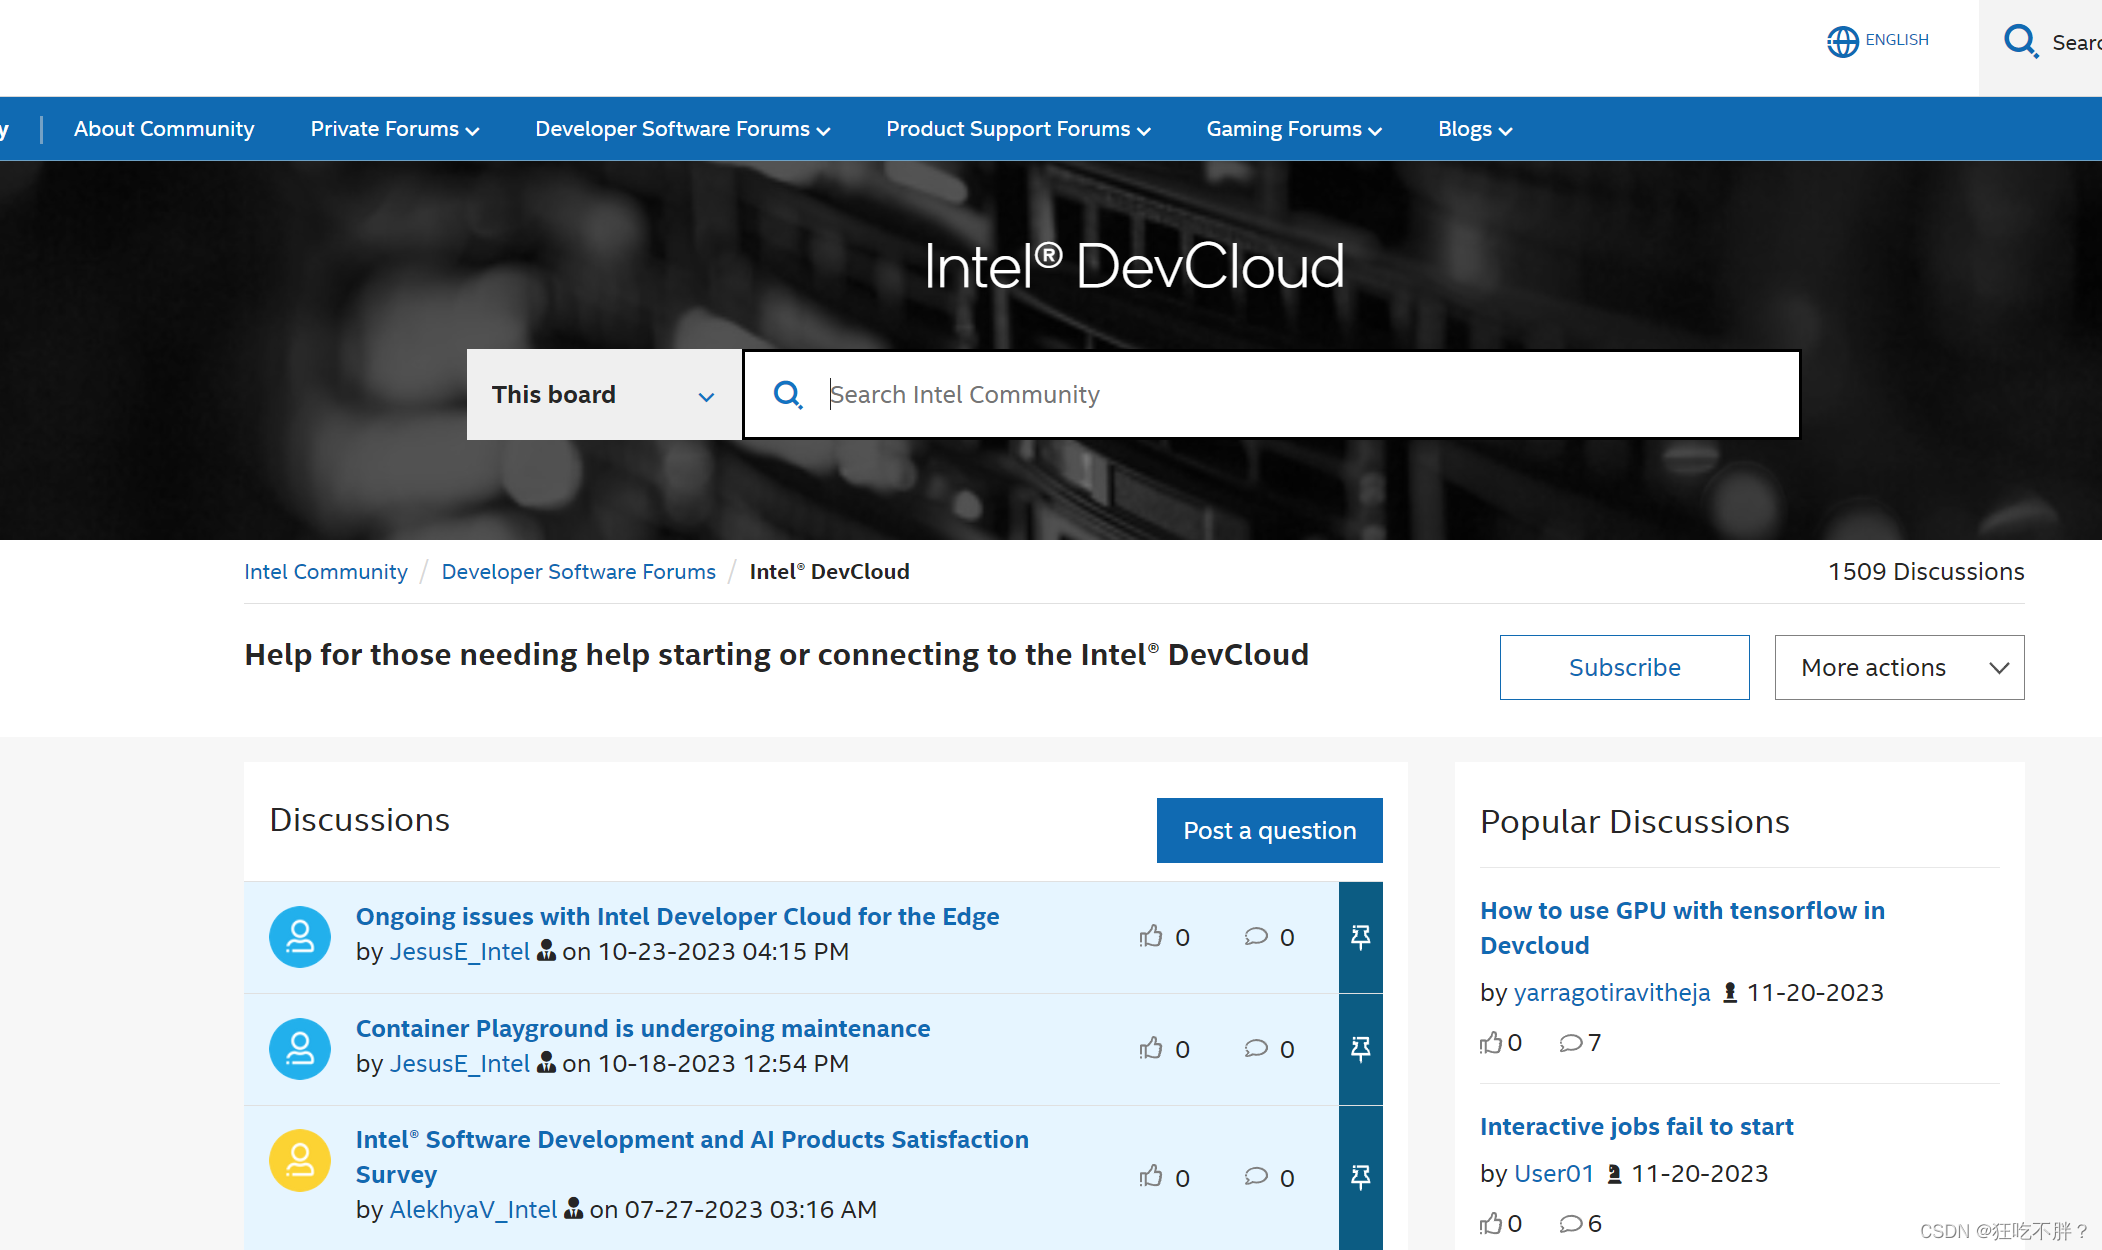The width and height of the screenshot is (2102, 1250).
Task: Click the thumbs-up toggle on Interactive jobs post
Action: (1491, 1222)
